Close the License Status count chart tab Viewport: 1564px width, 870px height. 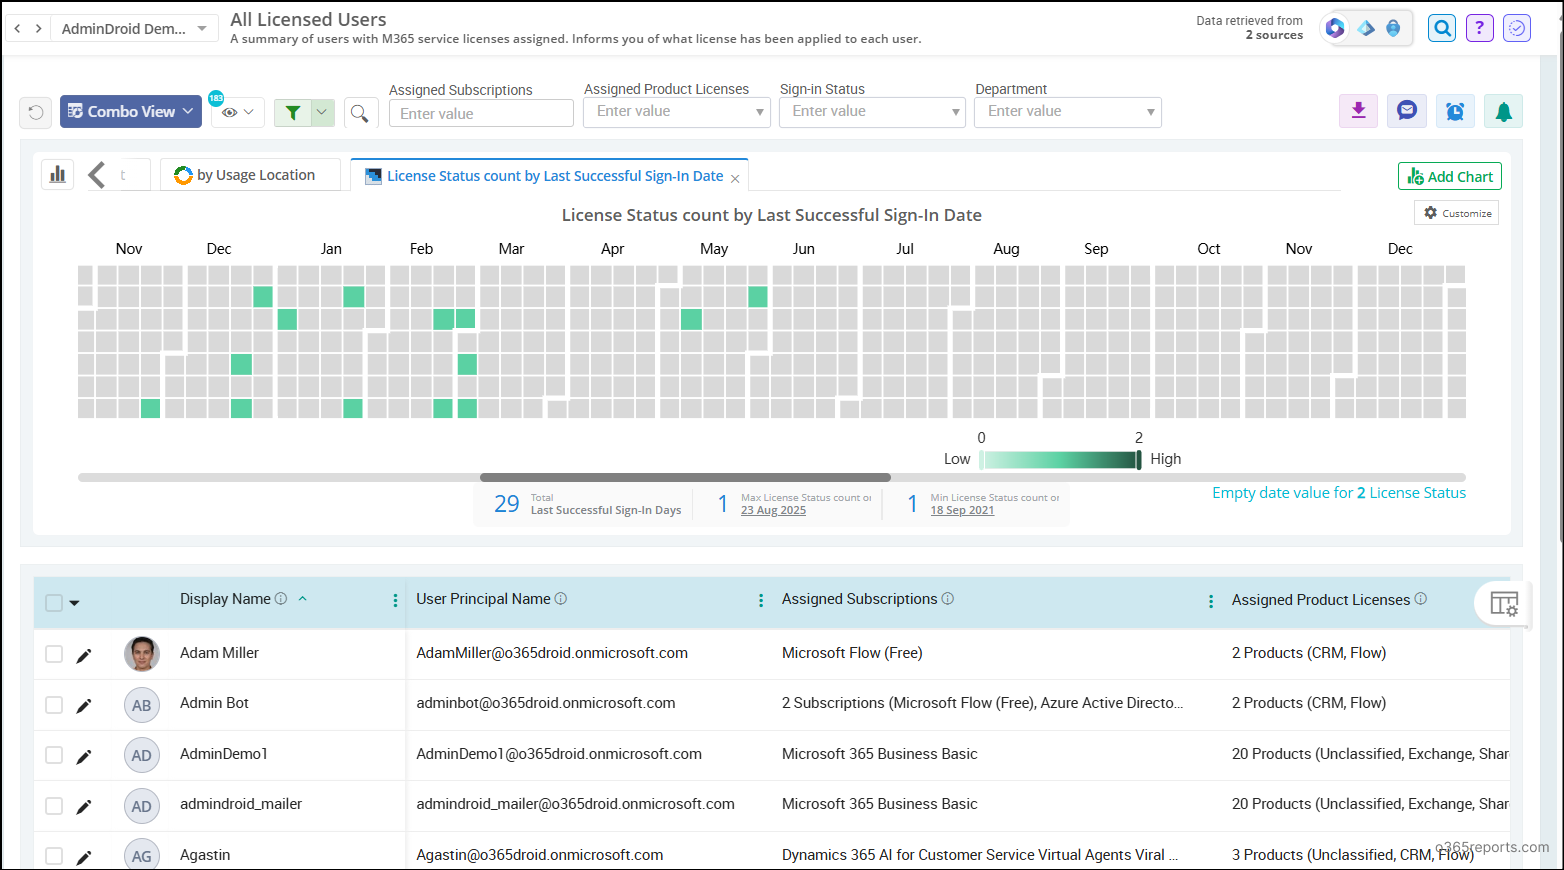(735, 178)
